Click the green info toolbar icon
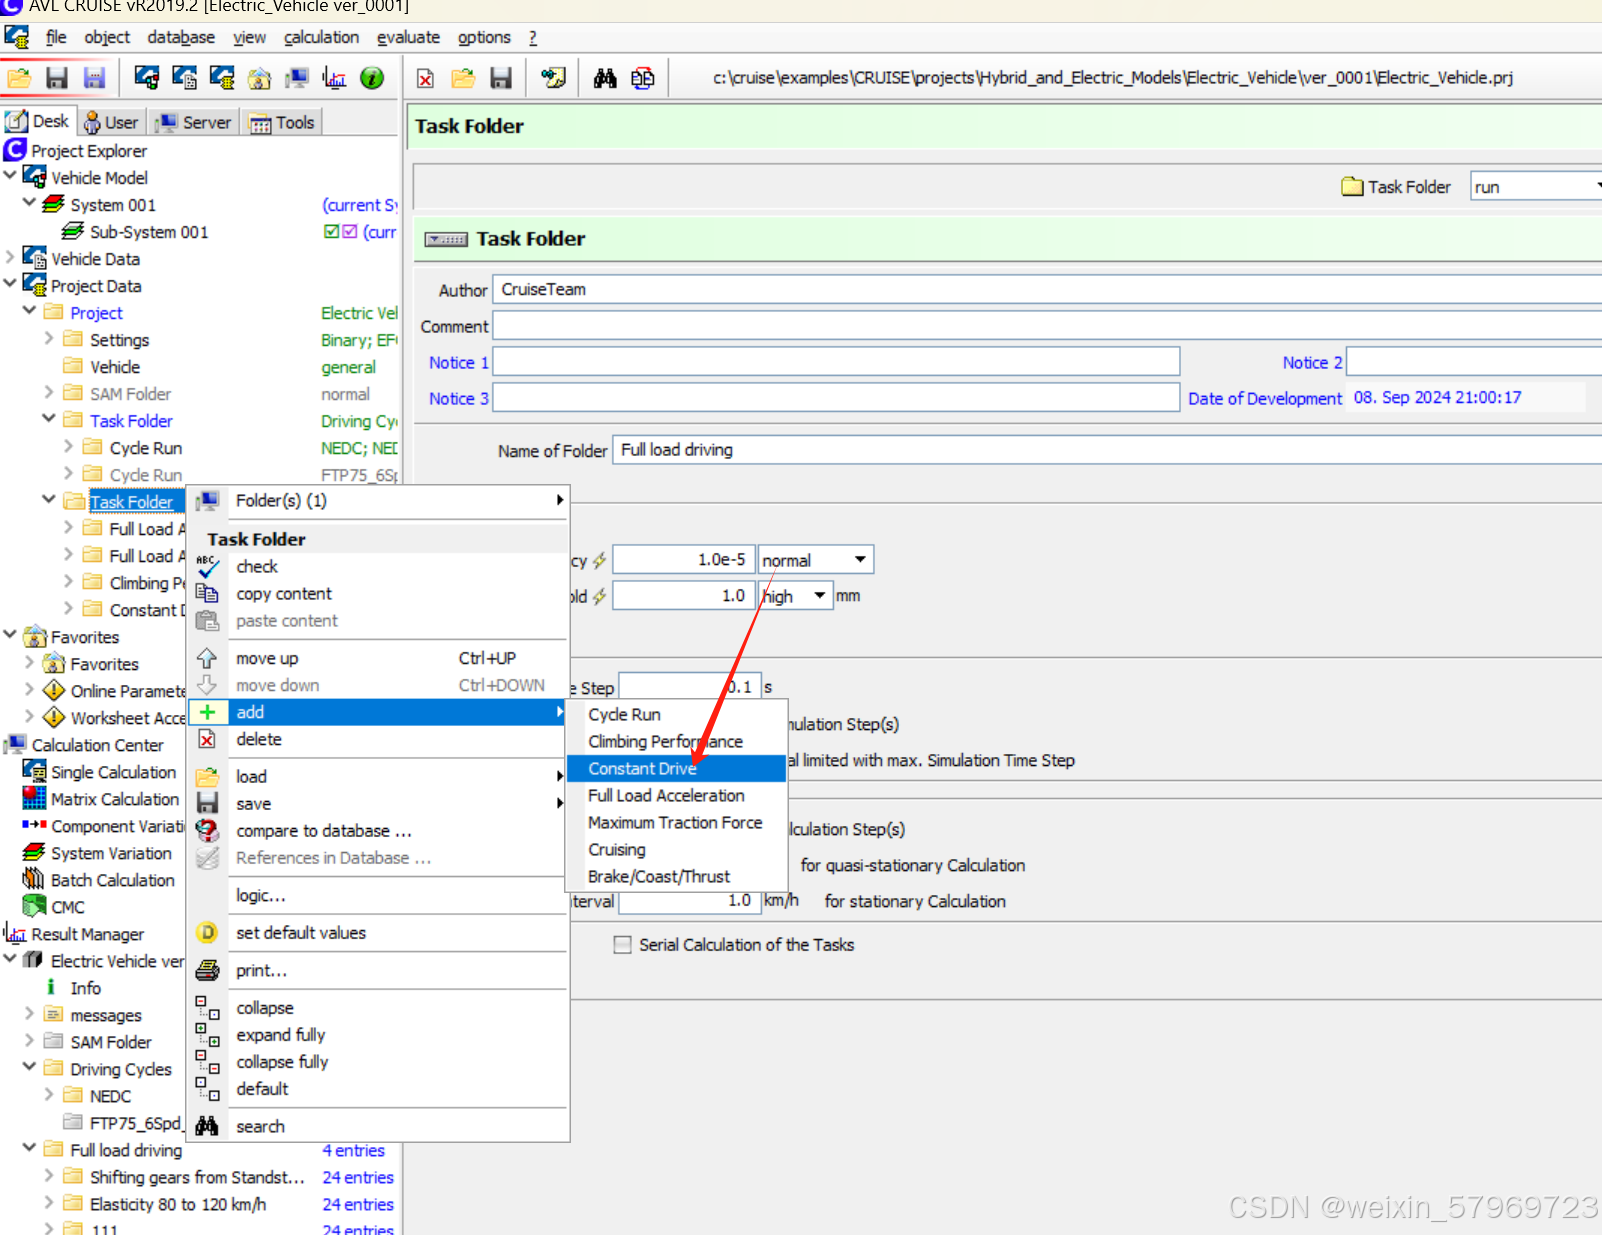Screen dimensions: 1602x1235 [x=372, y=77]
